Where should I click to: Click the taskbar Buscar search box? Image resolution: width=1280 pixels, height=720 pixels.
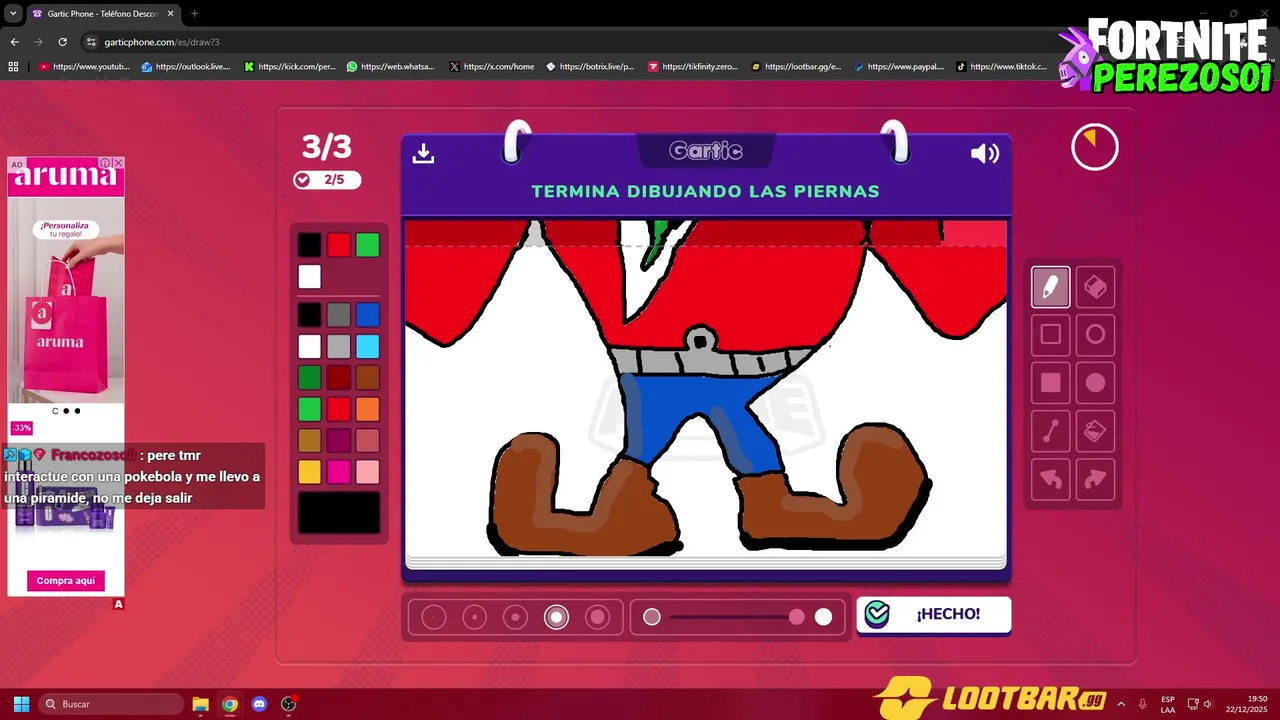tap(112, 704)
